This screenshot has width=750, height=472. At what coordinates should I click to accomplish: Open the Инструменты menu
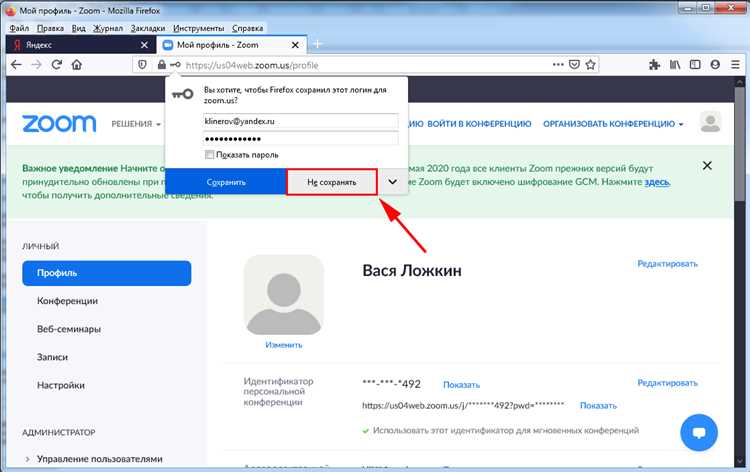pyautogui.click(x=199, y=28)
